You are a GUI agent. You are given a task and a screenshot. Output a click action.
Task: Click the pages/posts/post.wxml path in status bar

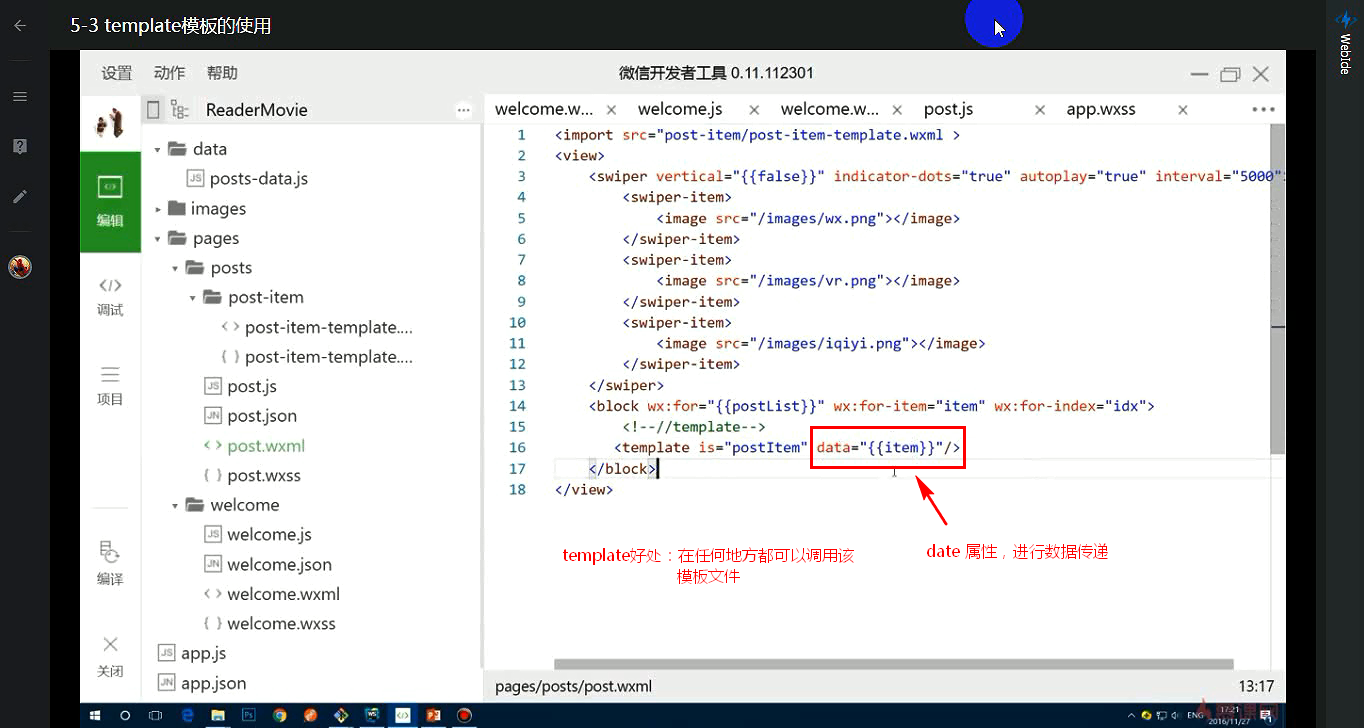click(573, 686)
